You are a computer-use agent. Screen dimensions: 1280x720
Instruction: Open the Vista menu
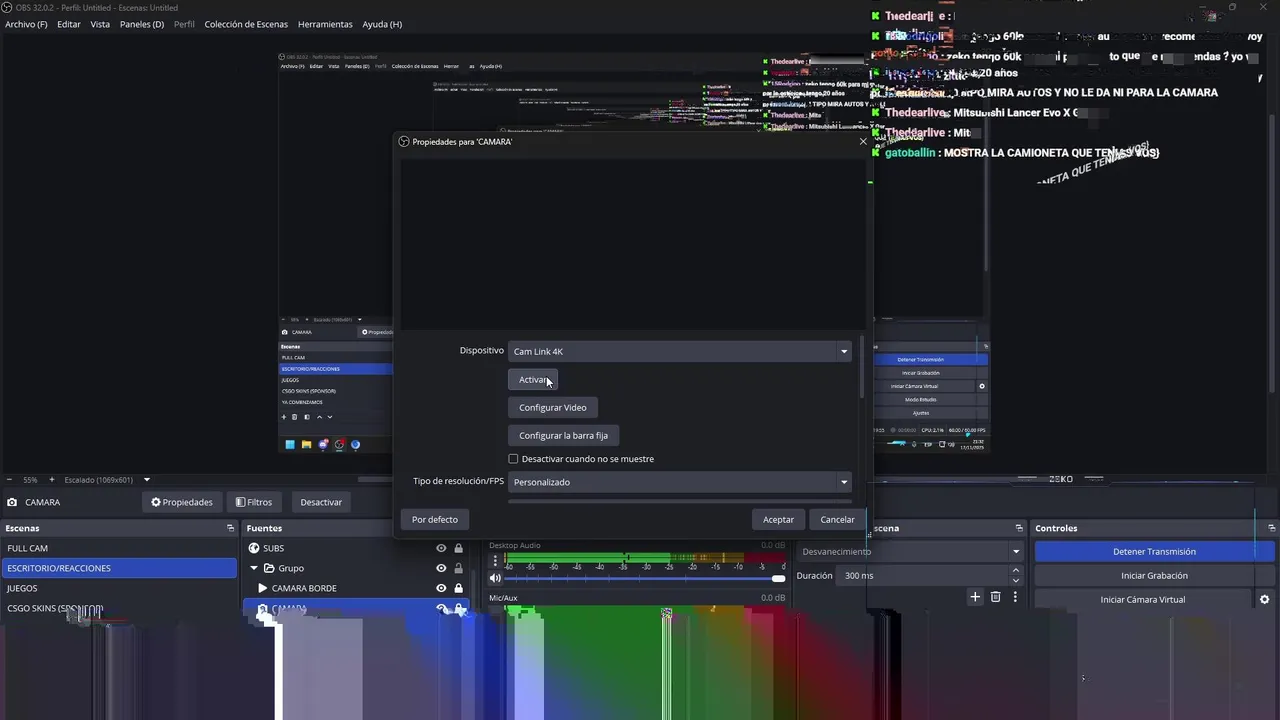coord(100,24)
